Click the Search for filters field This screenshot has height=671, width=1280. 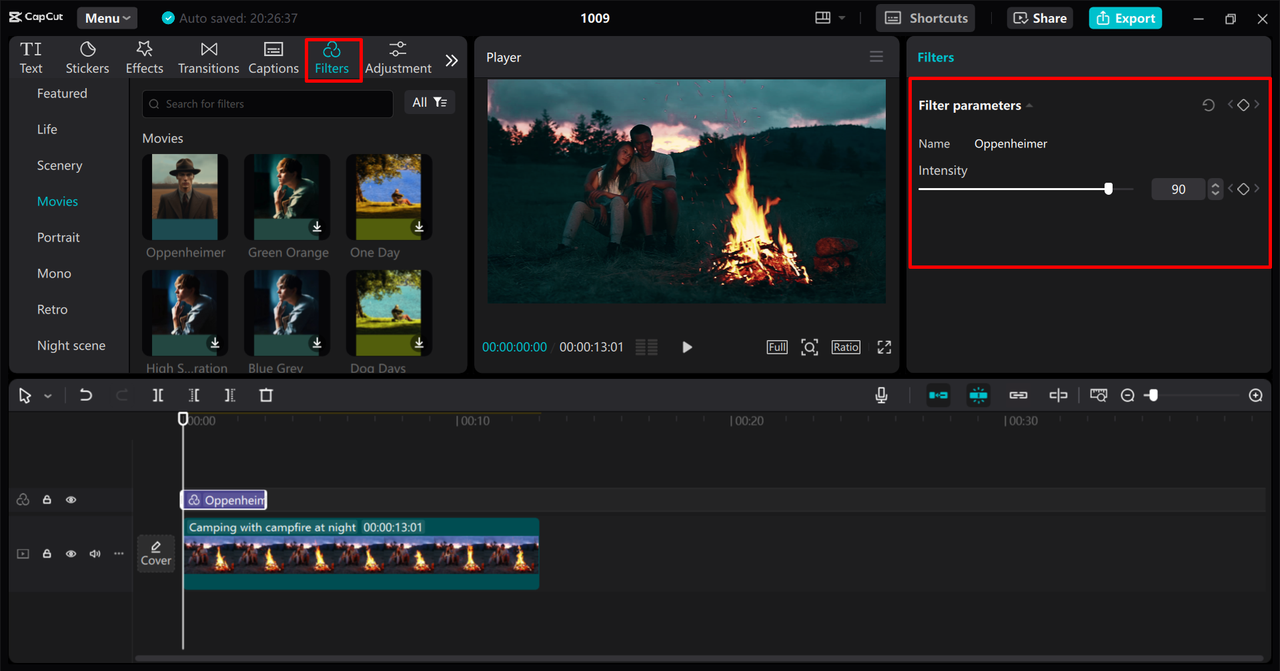pyautogui.click(x=267, y=103)
